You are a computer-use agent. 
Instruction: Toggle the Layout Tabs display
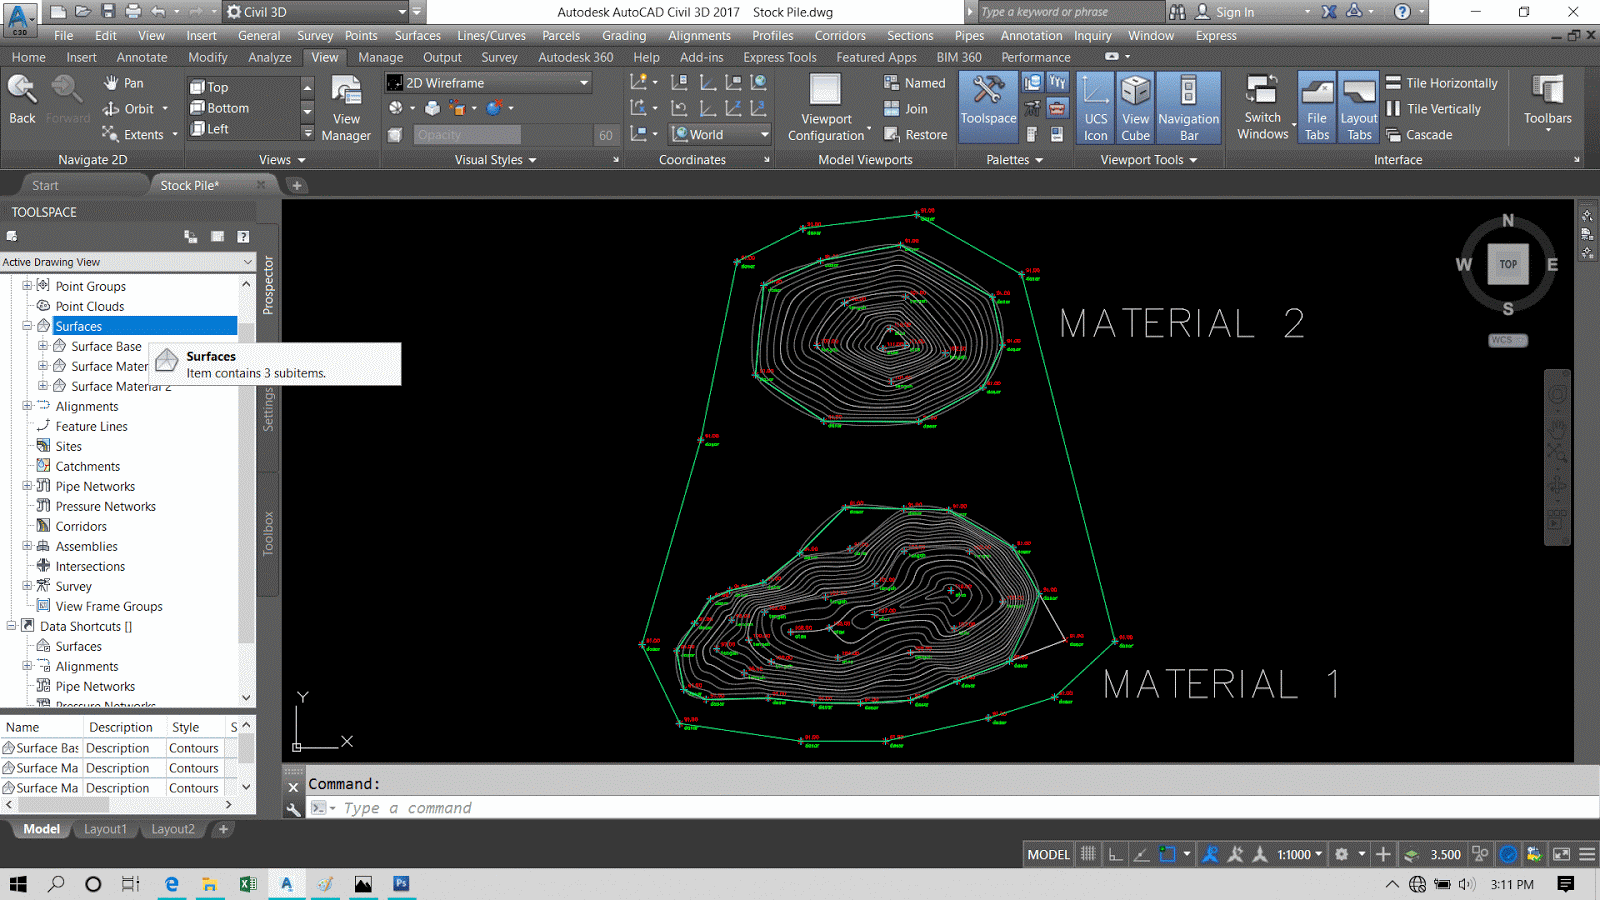[x=1359, y=108]
